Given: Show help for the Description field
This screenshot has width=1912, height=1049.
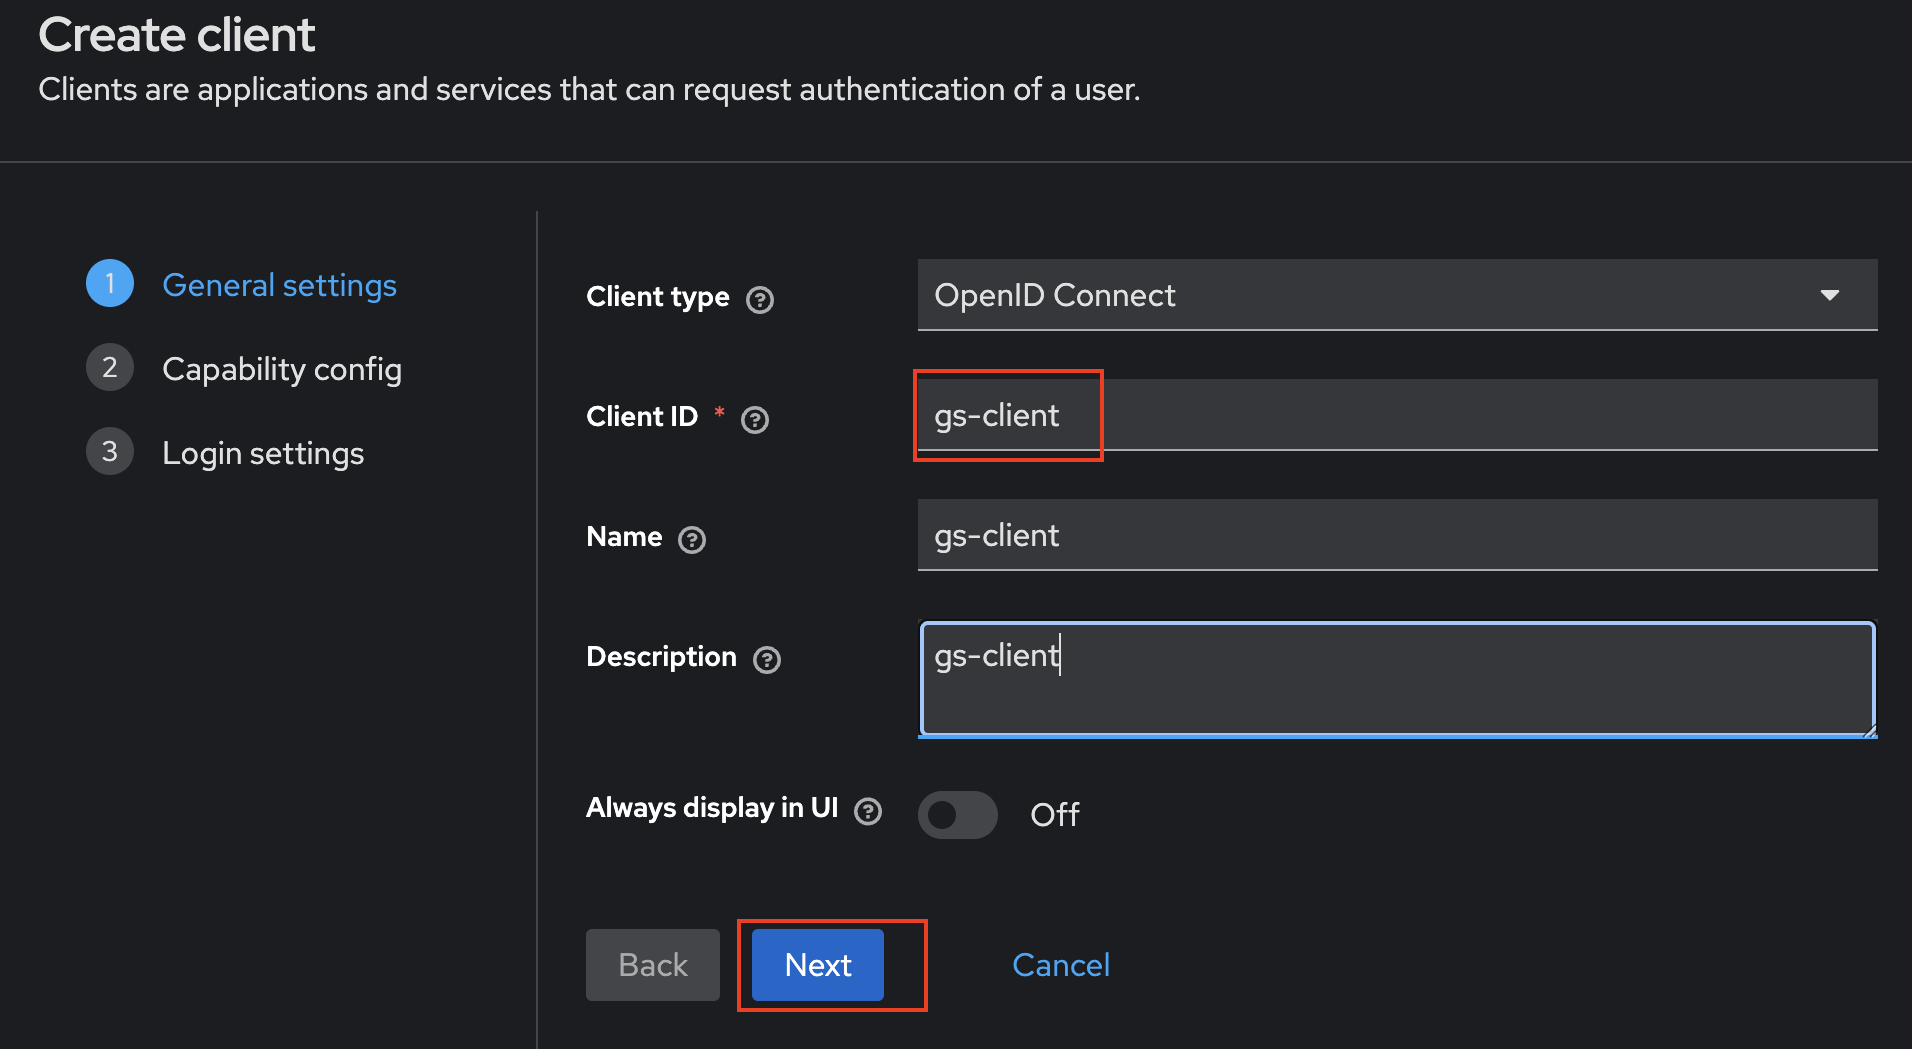Looking at the screenshot, I should (x=767, y=660).
